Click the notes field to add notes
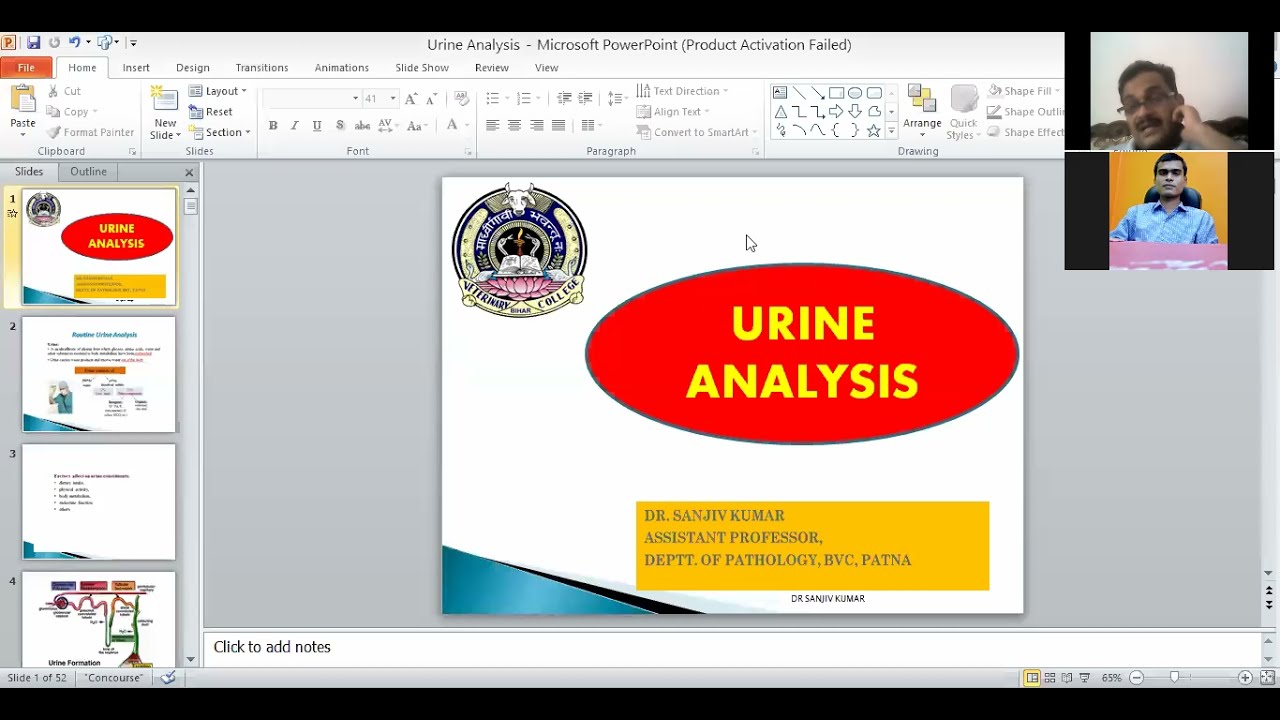1280x720 pixels. pos(733,647)
